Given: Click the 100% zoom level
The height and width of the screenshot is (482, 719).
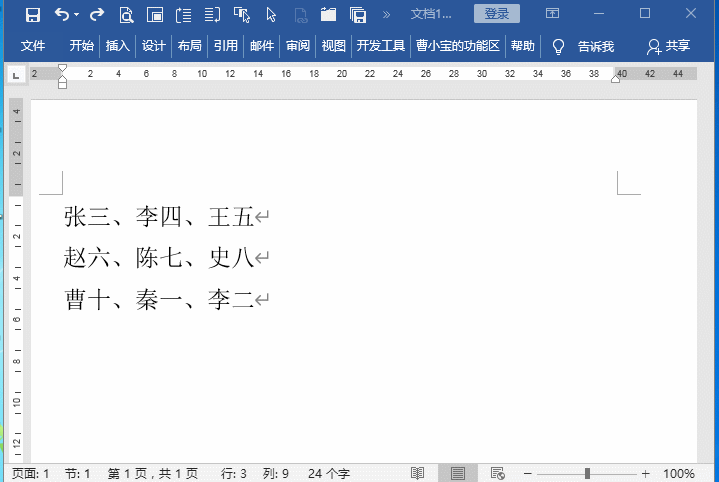Looking at the screenshot, I should point(679,473).
